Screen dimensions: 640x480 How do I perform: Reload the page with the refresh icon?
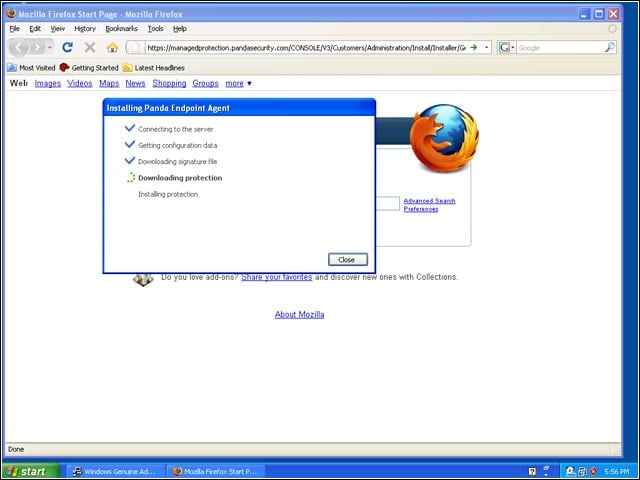click(67, 47)
